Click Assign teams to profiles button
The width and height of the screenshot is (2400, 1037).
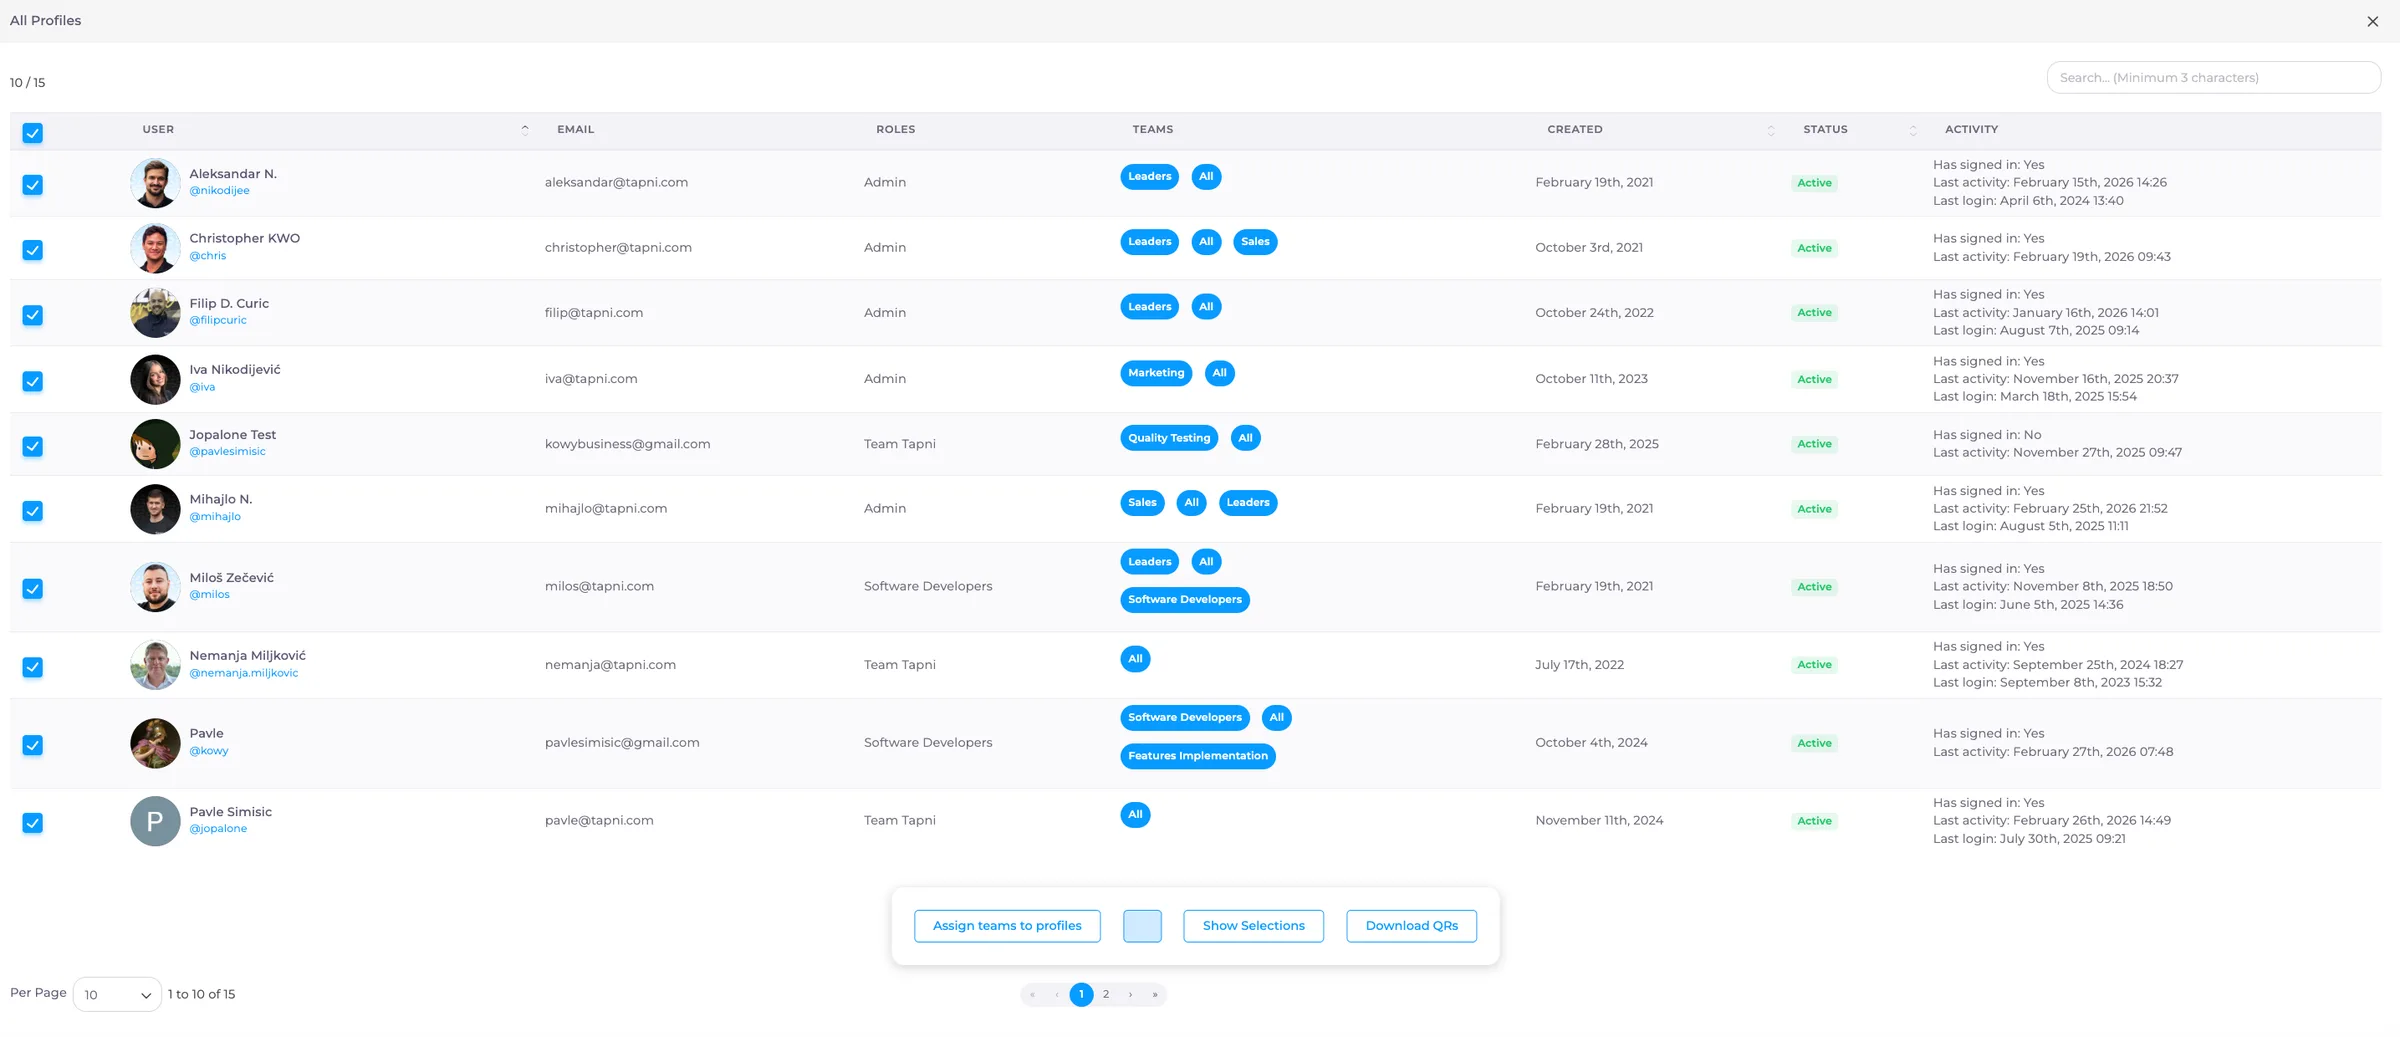click(1007, 926)
